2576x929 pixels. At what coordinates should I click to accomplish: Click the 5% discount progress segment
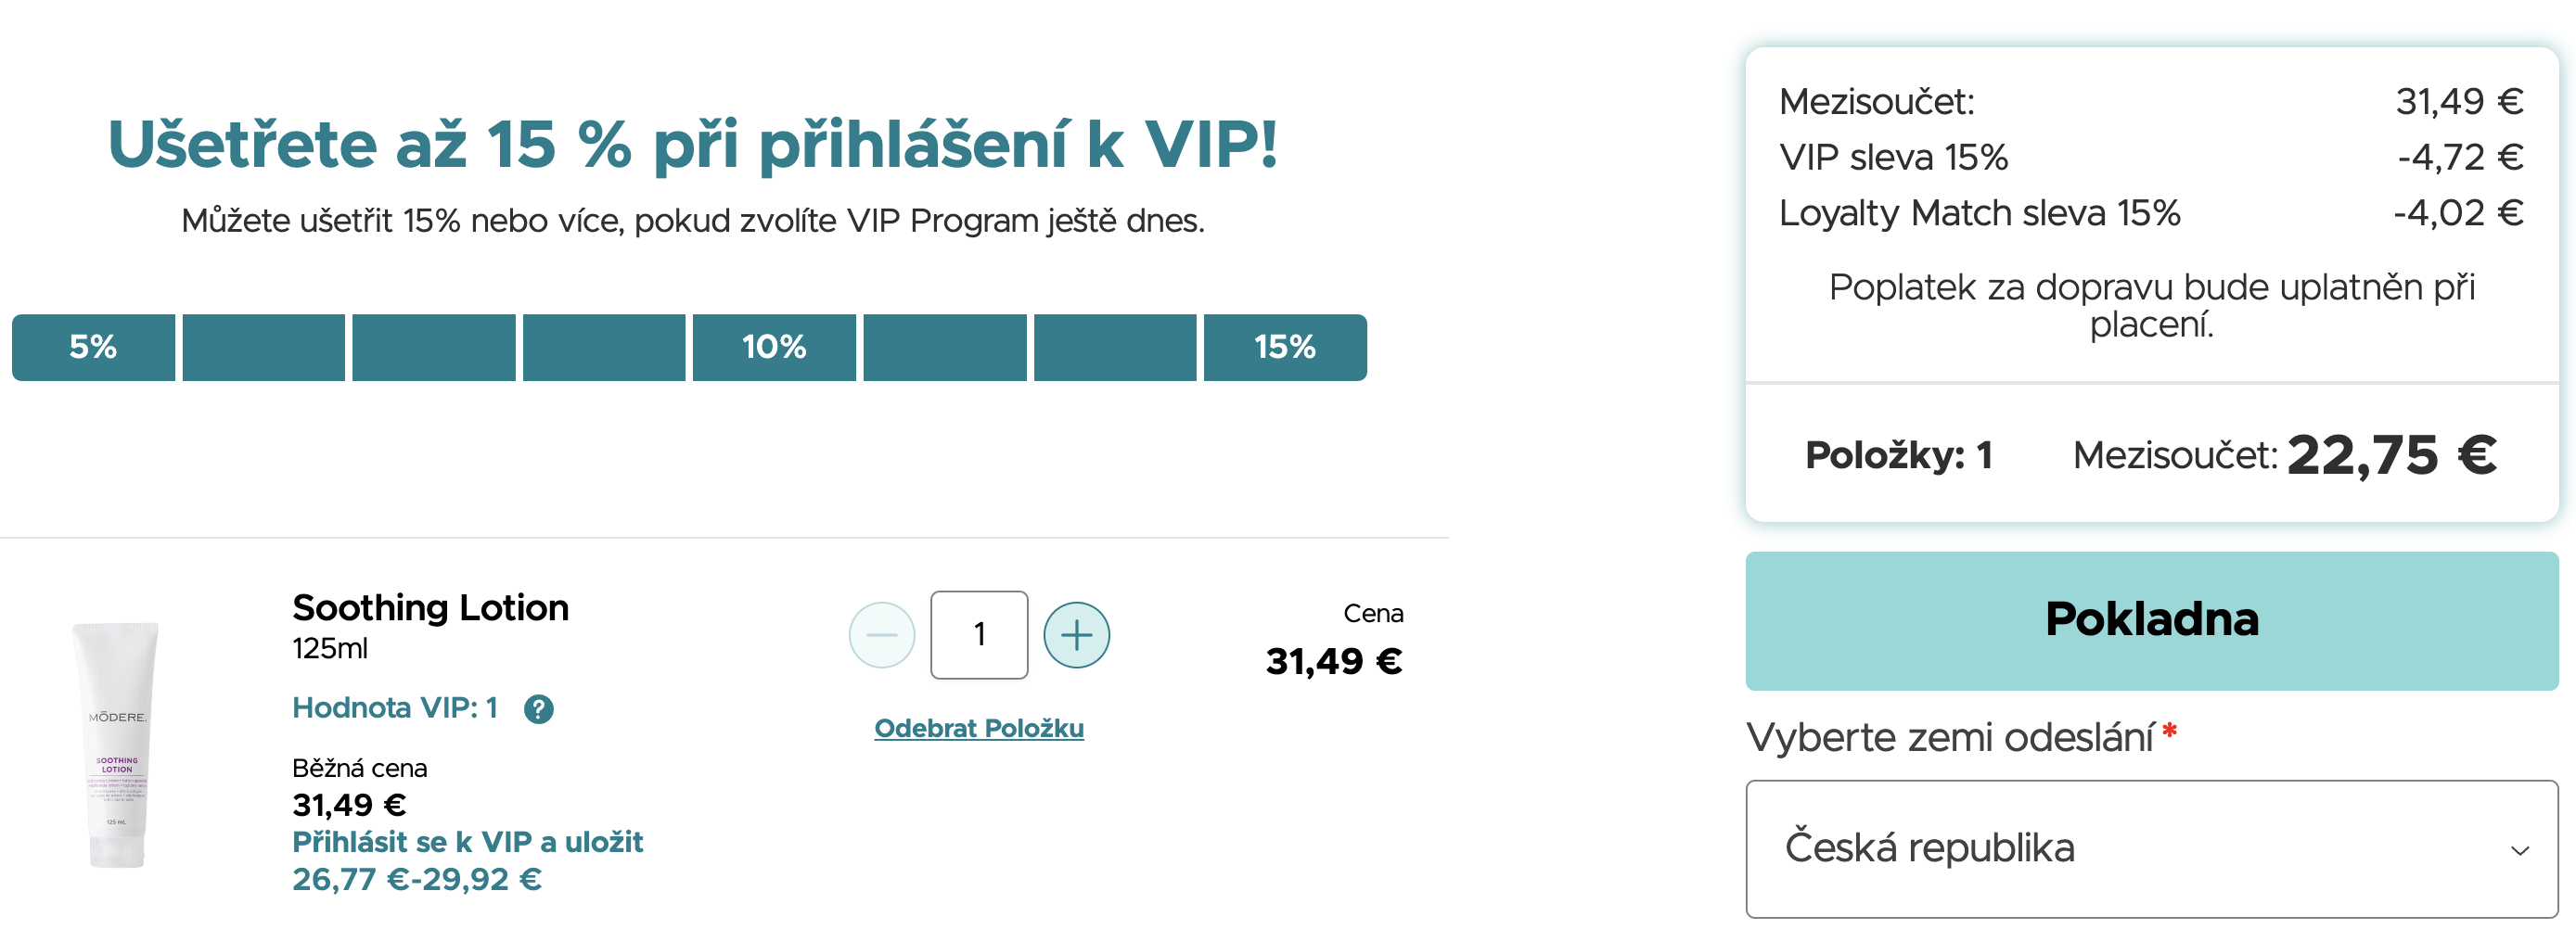(x=93, y=347)
